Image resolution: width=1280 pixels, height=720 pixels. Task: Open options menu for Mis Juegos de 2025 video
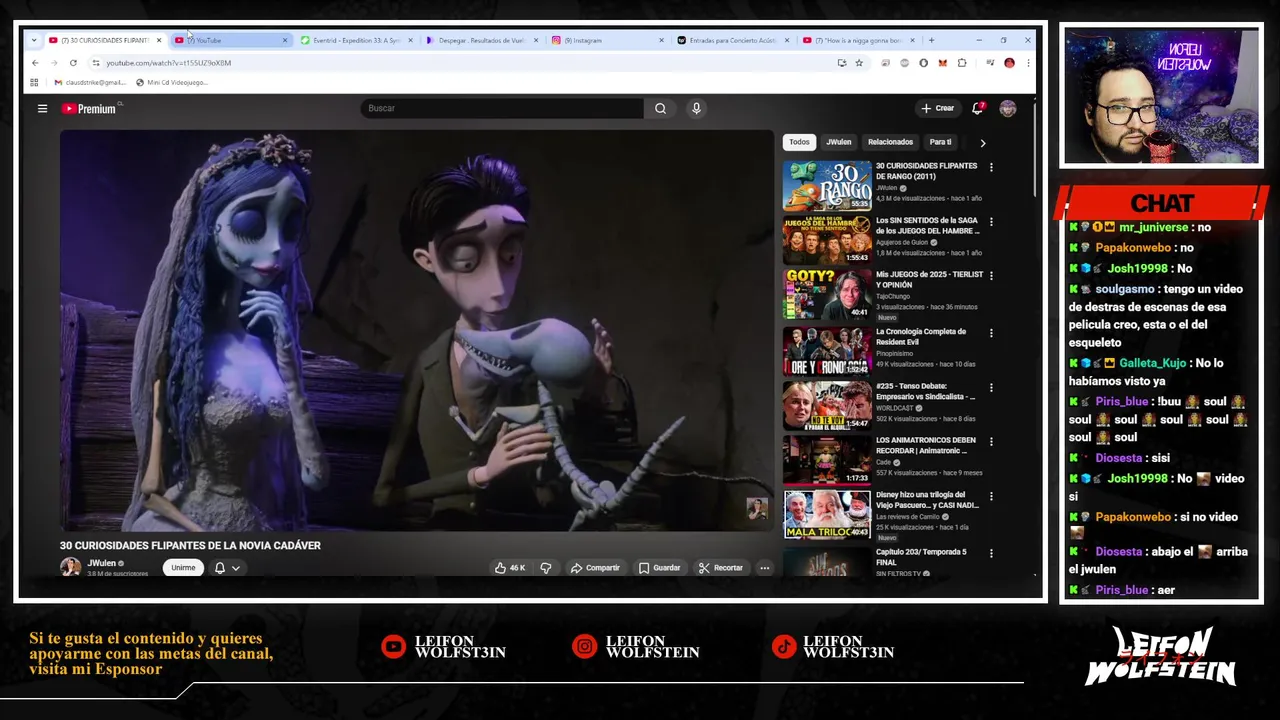[991, 276]
